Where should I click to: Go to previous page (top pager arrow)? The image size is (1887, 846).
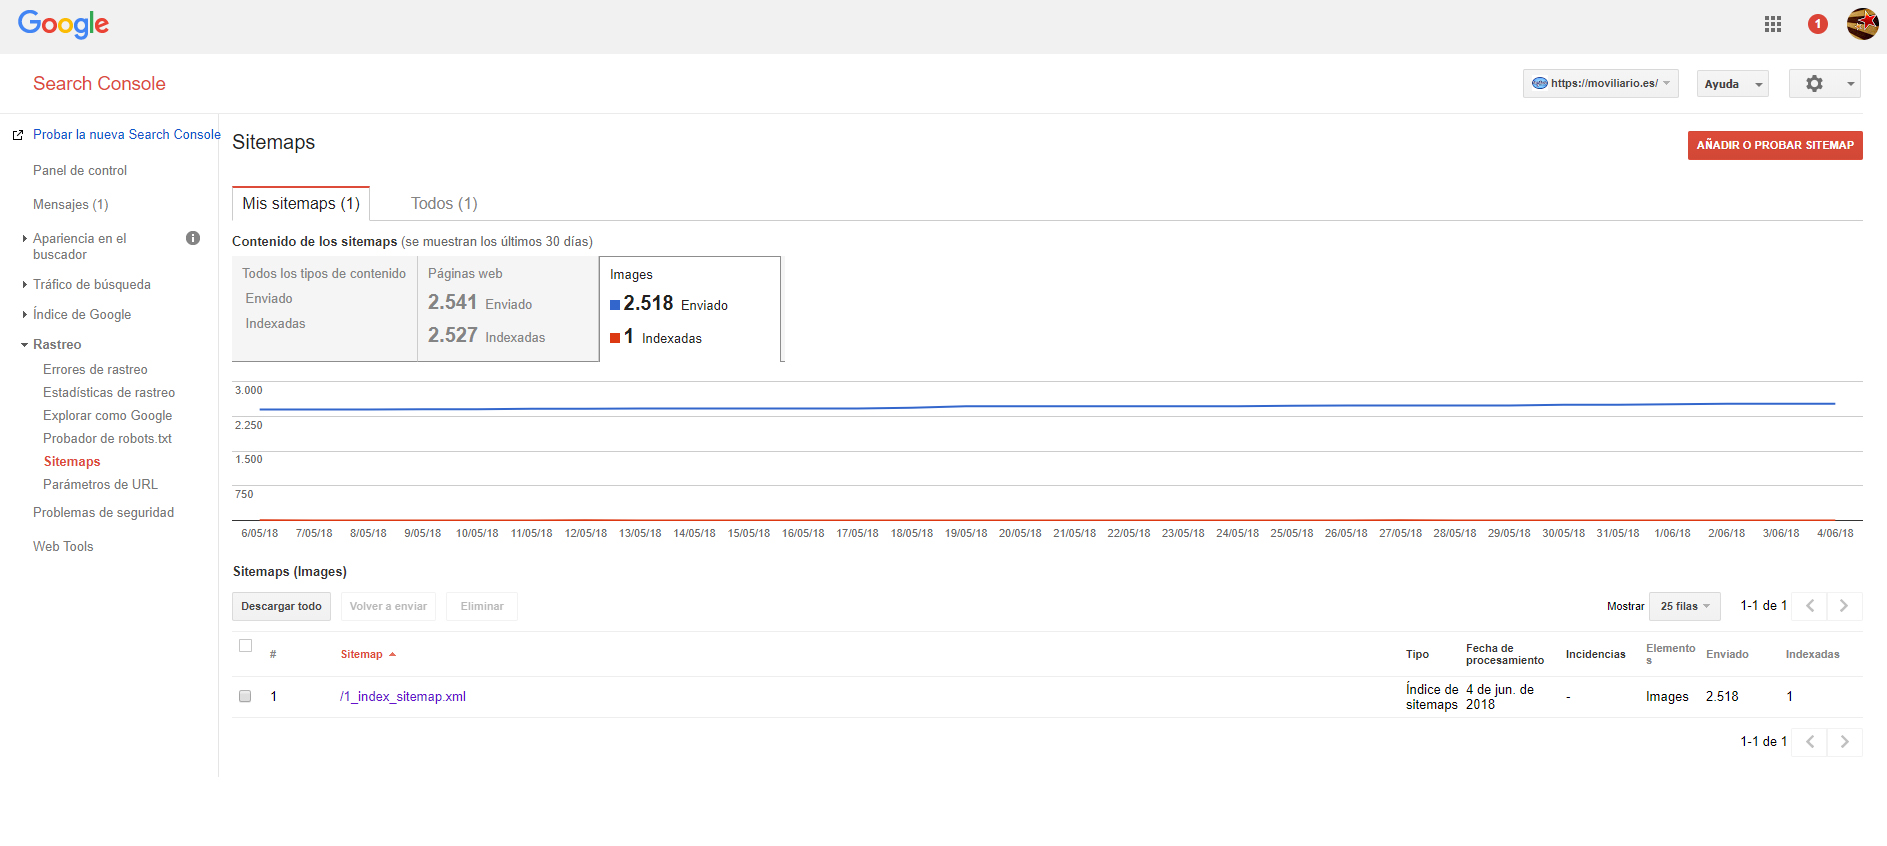[1810, 606]
